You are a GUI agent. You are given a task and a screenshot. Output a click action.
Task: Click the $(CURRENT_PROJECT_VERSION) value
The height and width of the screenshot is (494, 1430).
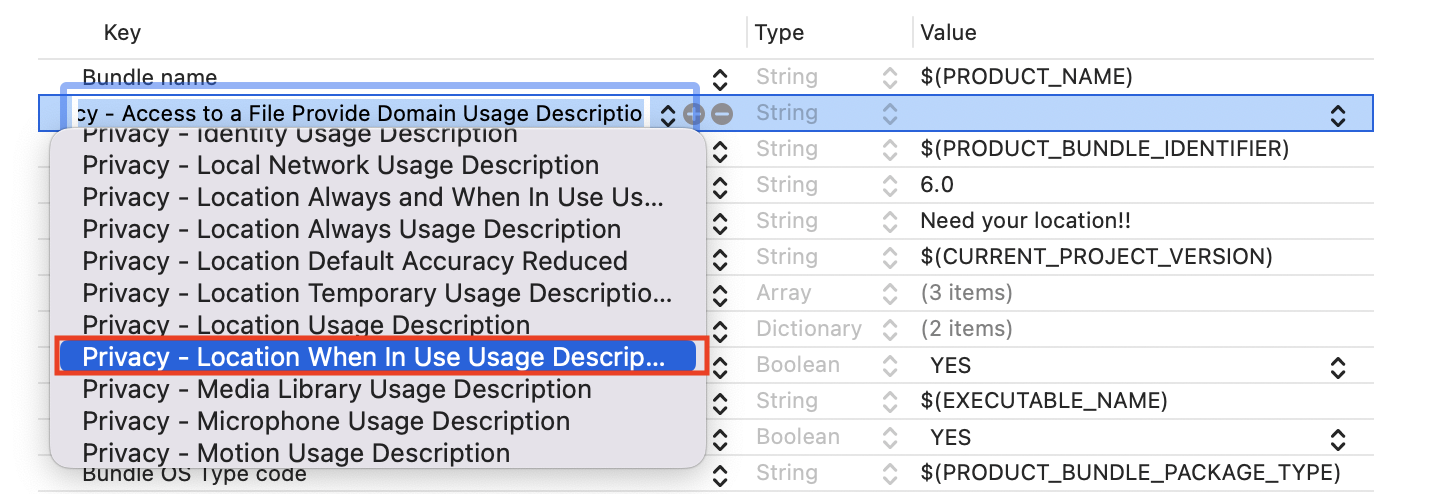point(1096,258)
